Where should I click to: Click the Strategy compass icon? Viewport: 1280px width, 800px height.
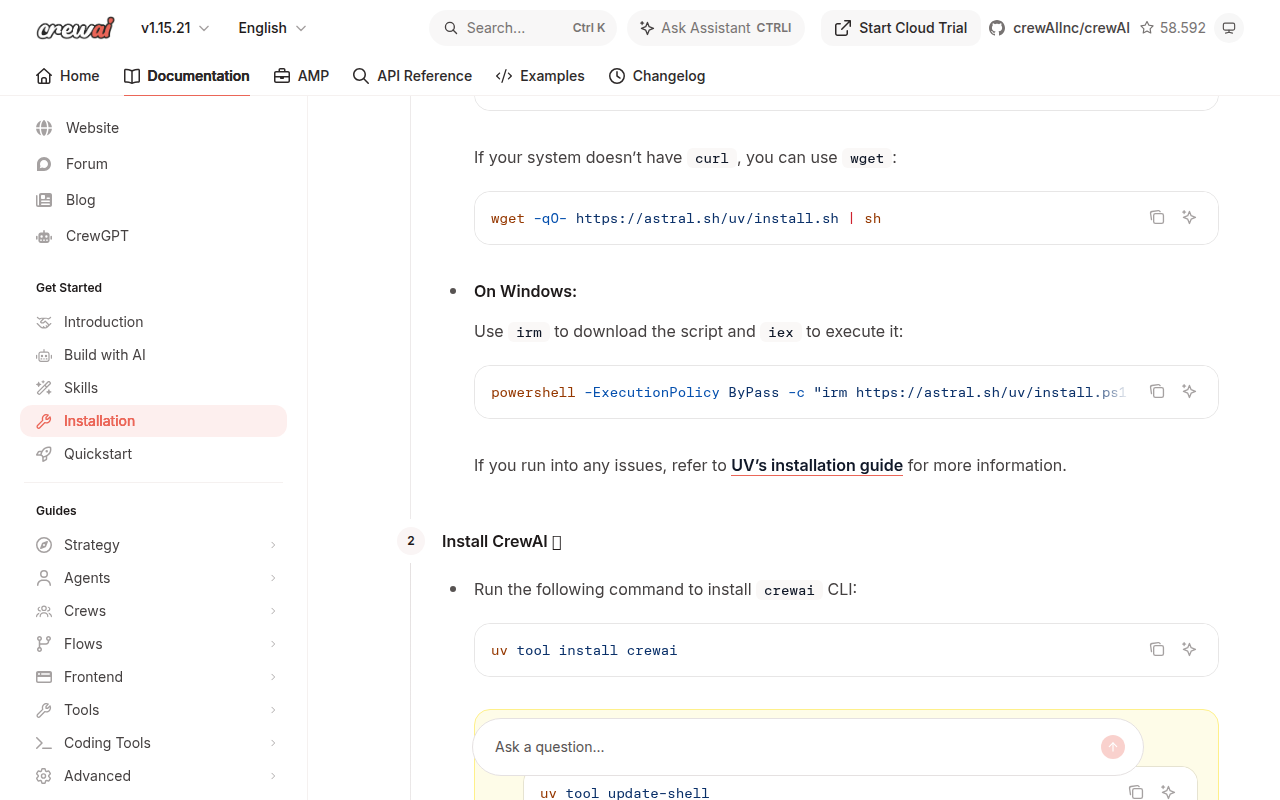[44, 545]
